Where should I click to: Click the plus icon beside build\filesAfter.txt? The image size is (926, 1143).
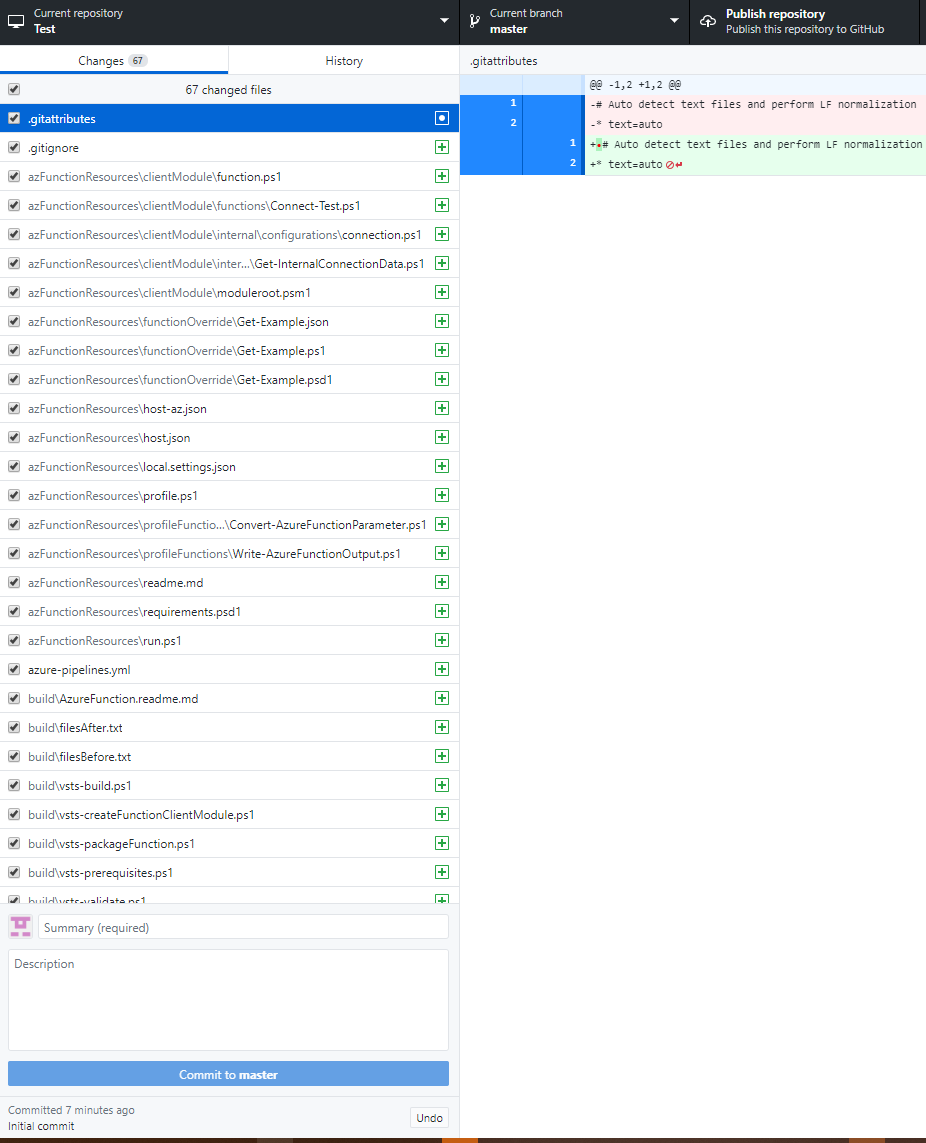441,727
